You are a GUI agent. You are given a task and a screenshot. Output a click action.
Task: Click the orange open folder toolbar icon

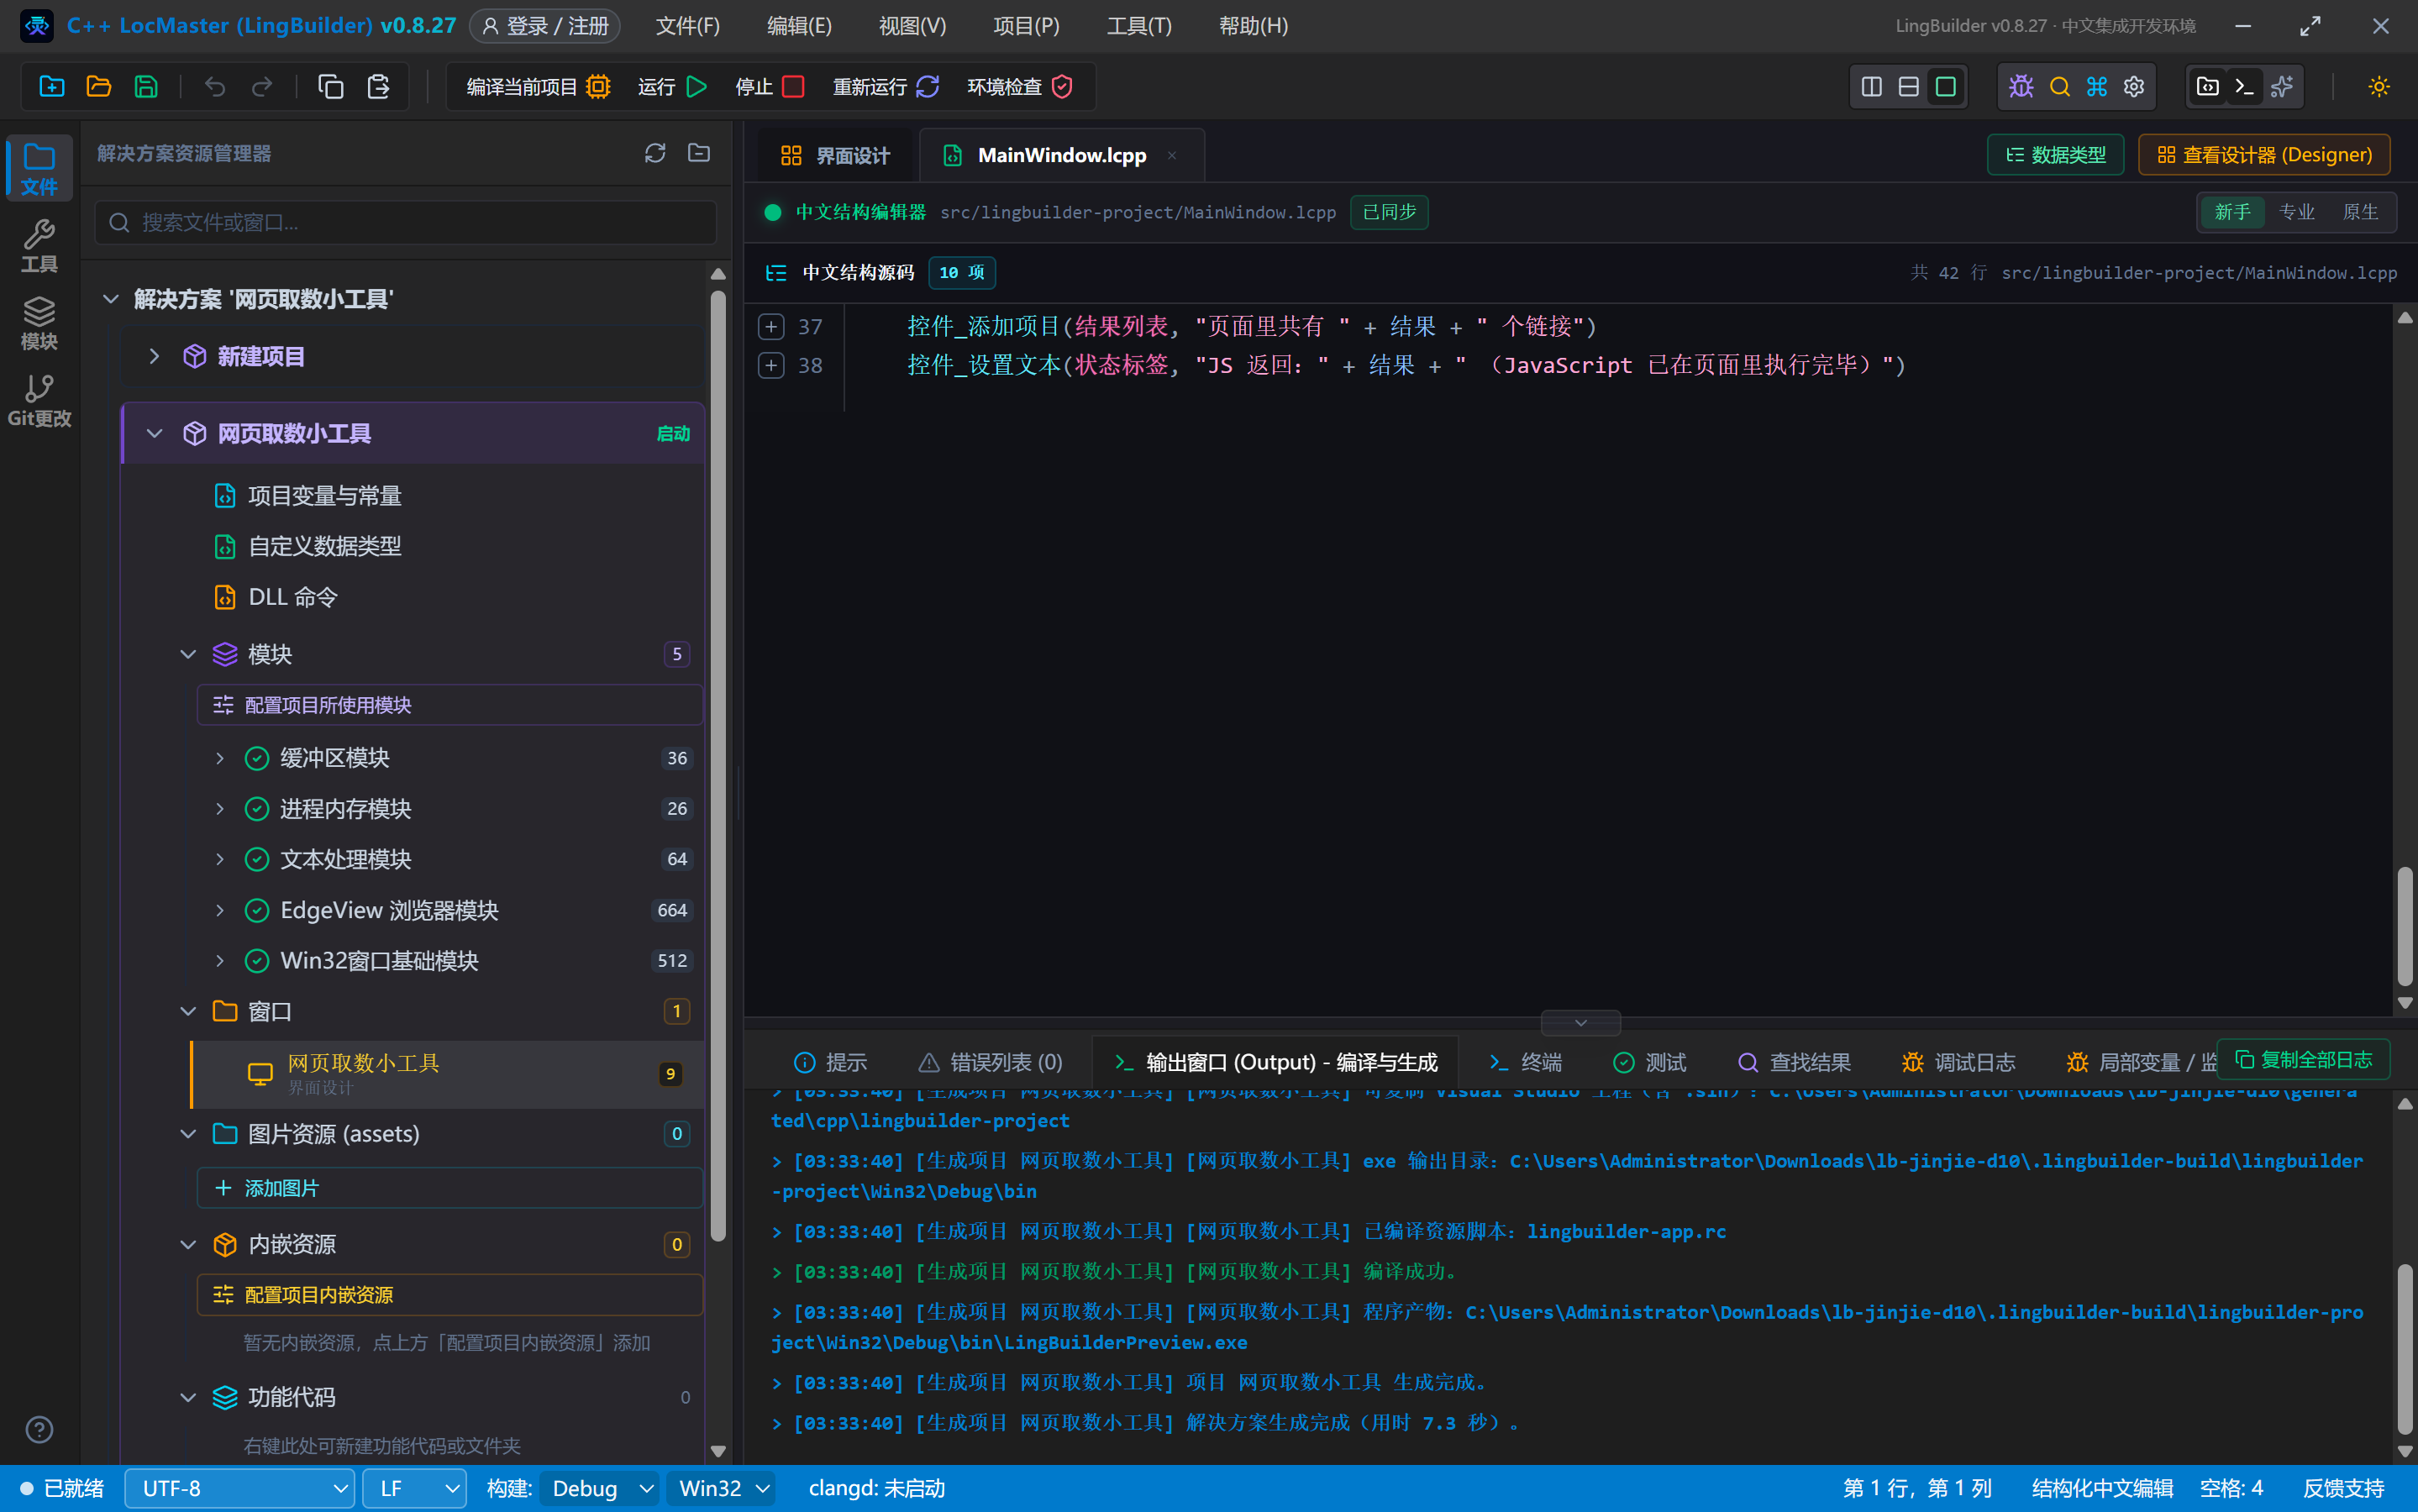(99, 87)
